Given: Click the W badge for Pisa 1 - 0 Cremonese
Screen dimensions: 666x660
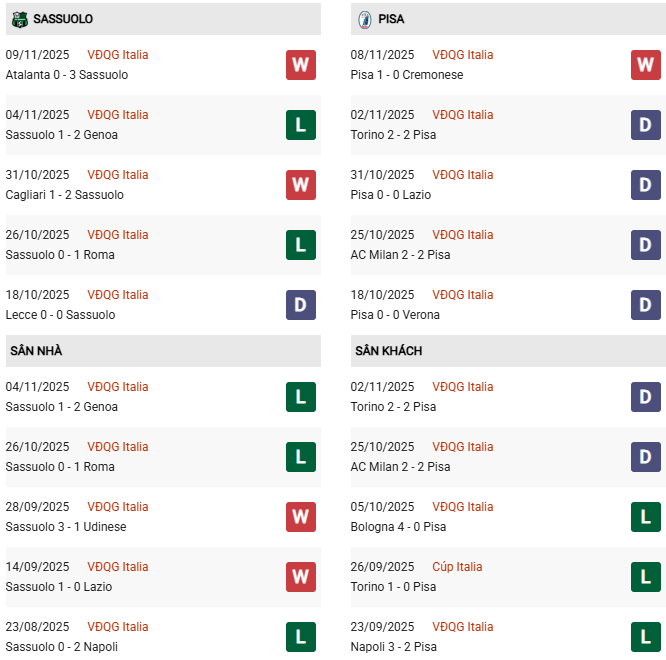Looking at the screenshot, I should pos(645,65).
